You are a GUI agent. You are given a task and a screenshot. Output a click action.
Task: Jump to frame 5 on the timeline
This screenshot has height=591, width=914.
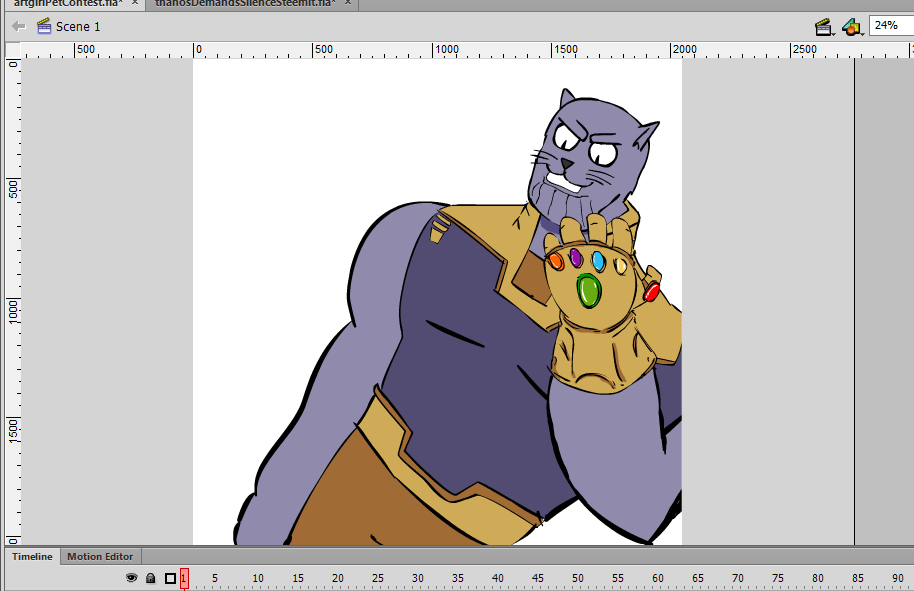click(x=215, y=578)
